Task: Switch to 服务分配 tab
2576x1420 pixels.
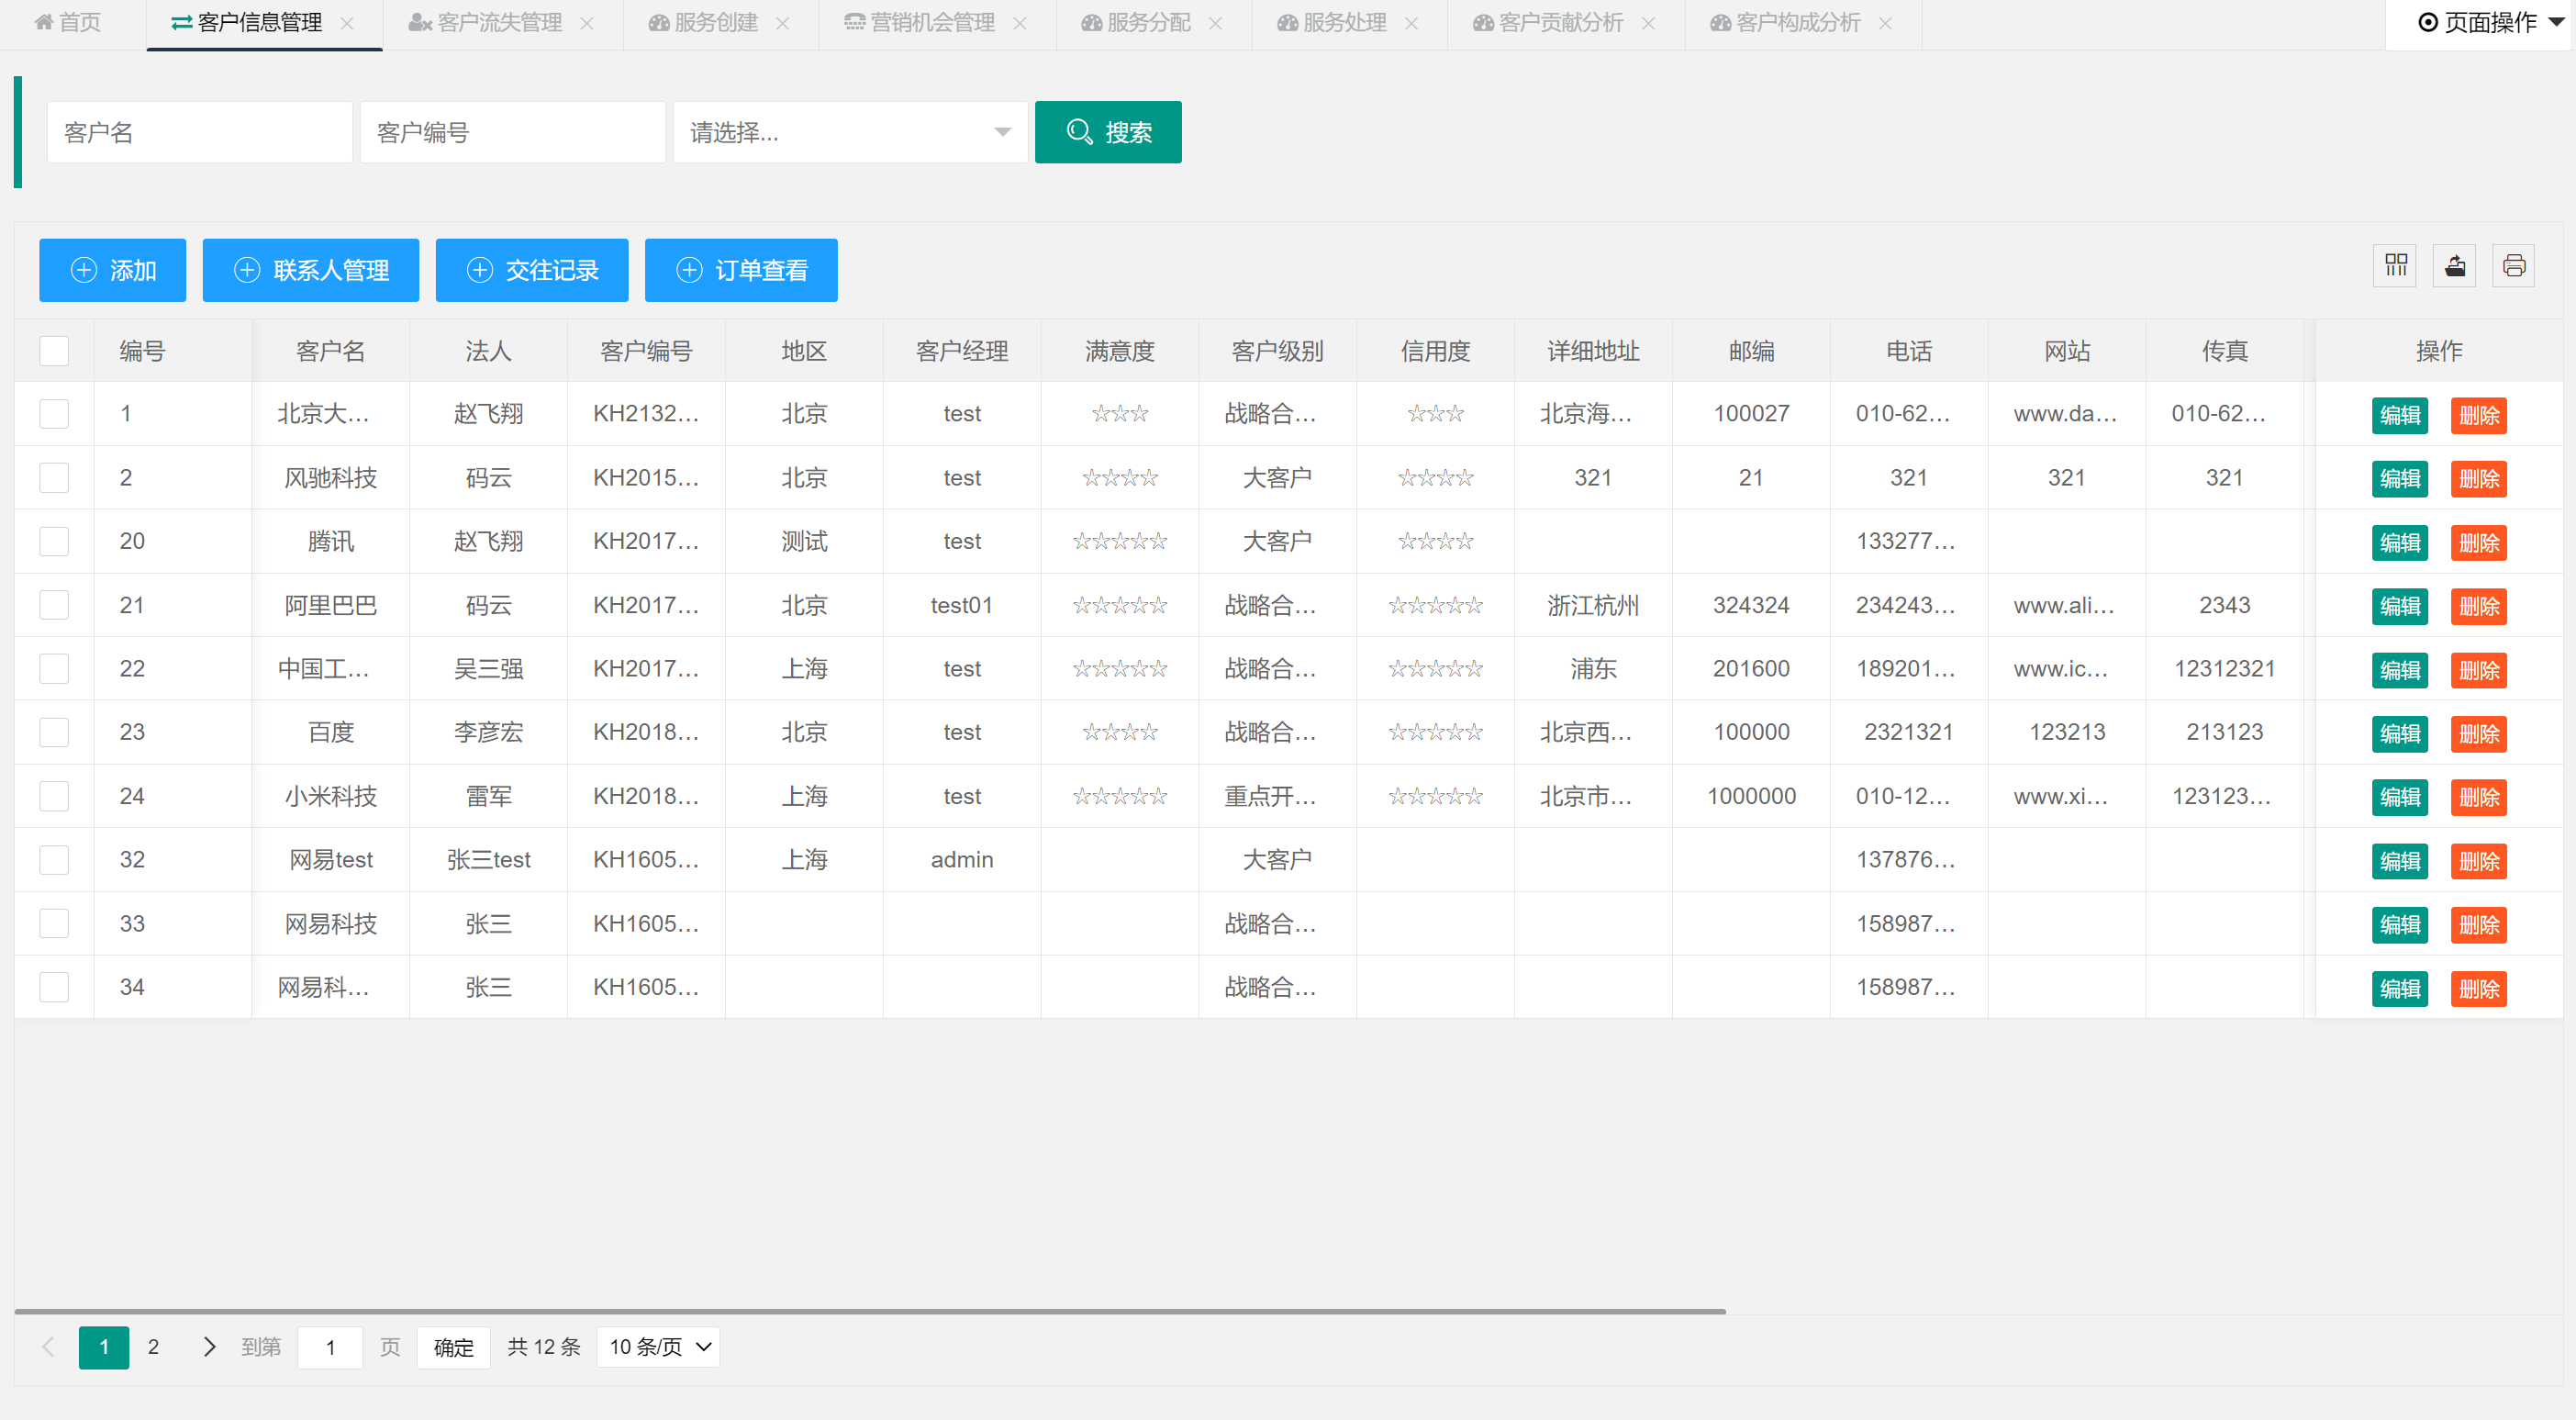Action: pos(1136,23)
